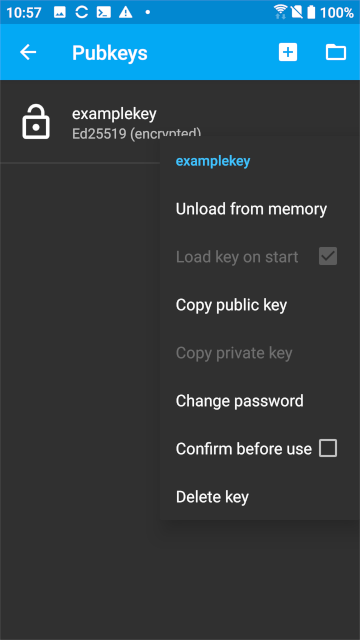
Task: Tap the back arrow in Pubkeys header
Action: (28, 52)
